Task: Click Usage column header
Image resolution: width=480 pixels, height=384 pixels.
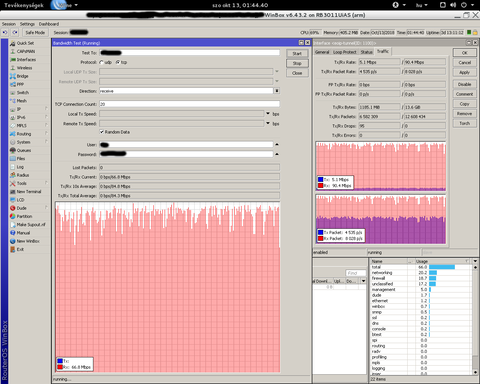Action: point(442,261)
